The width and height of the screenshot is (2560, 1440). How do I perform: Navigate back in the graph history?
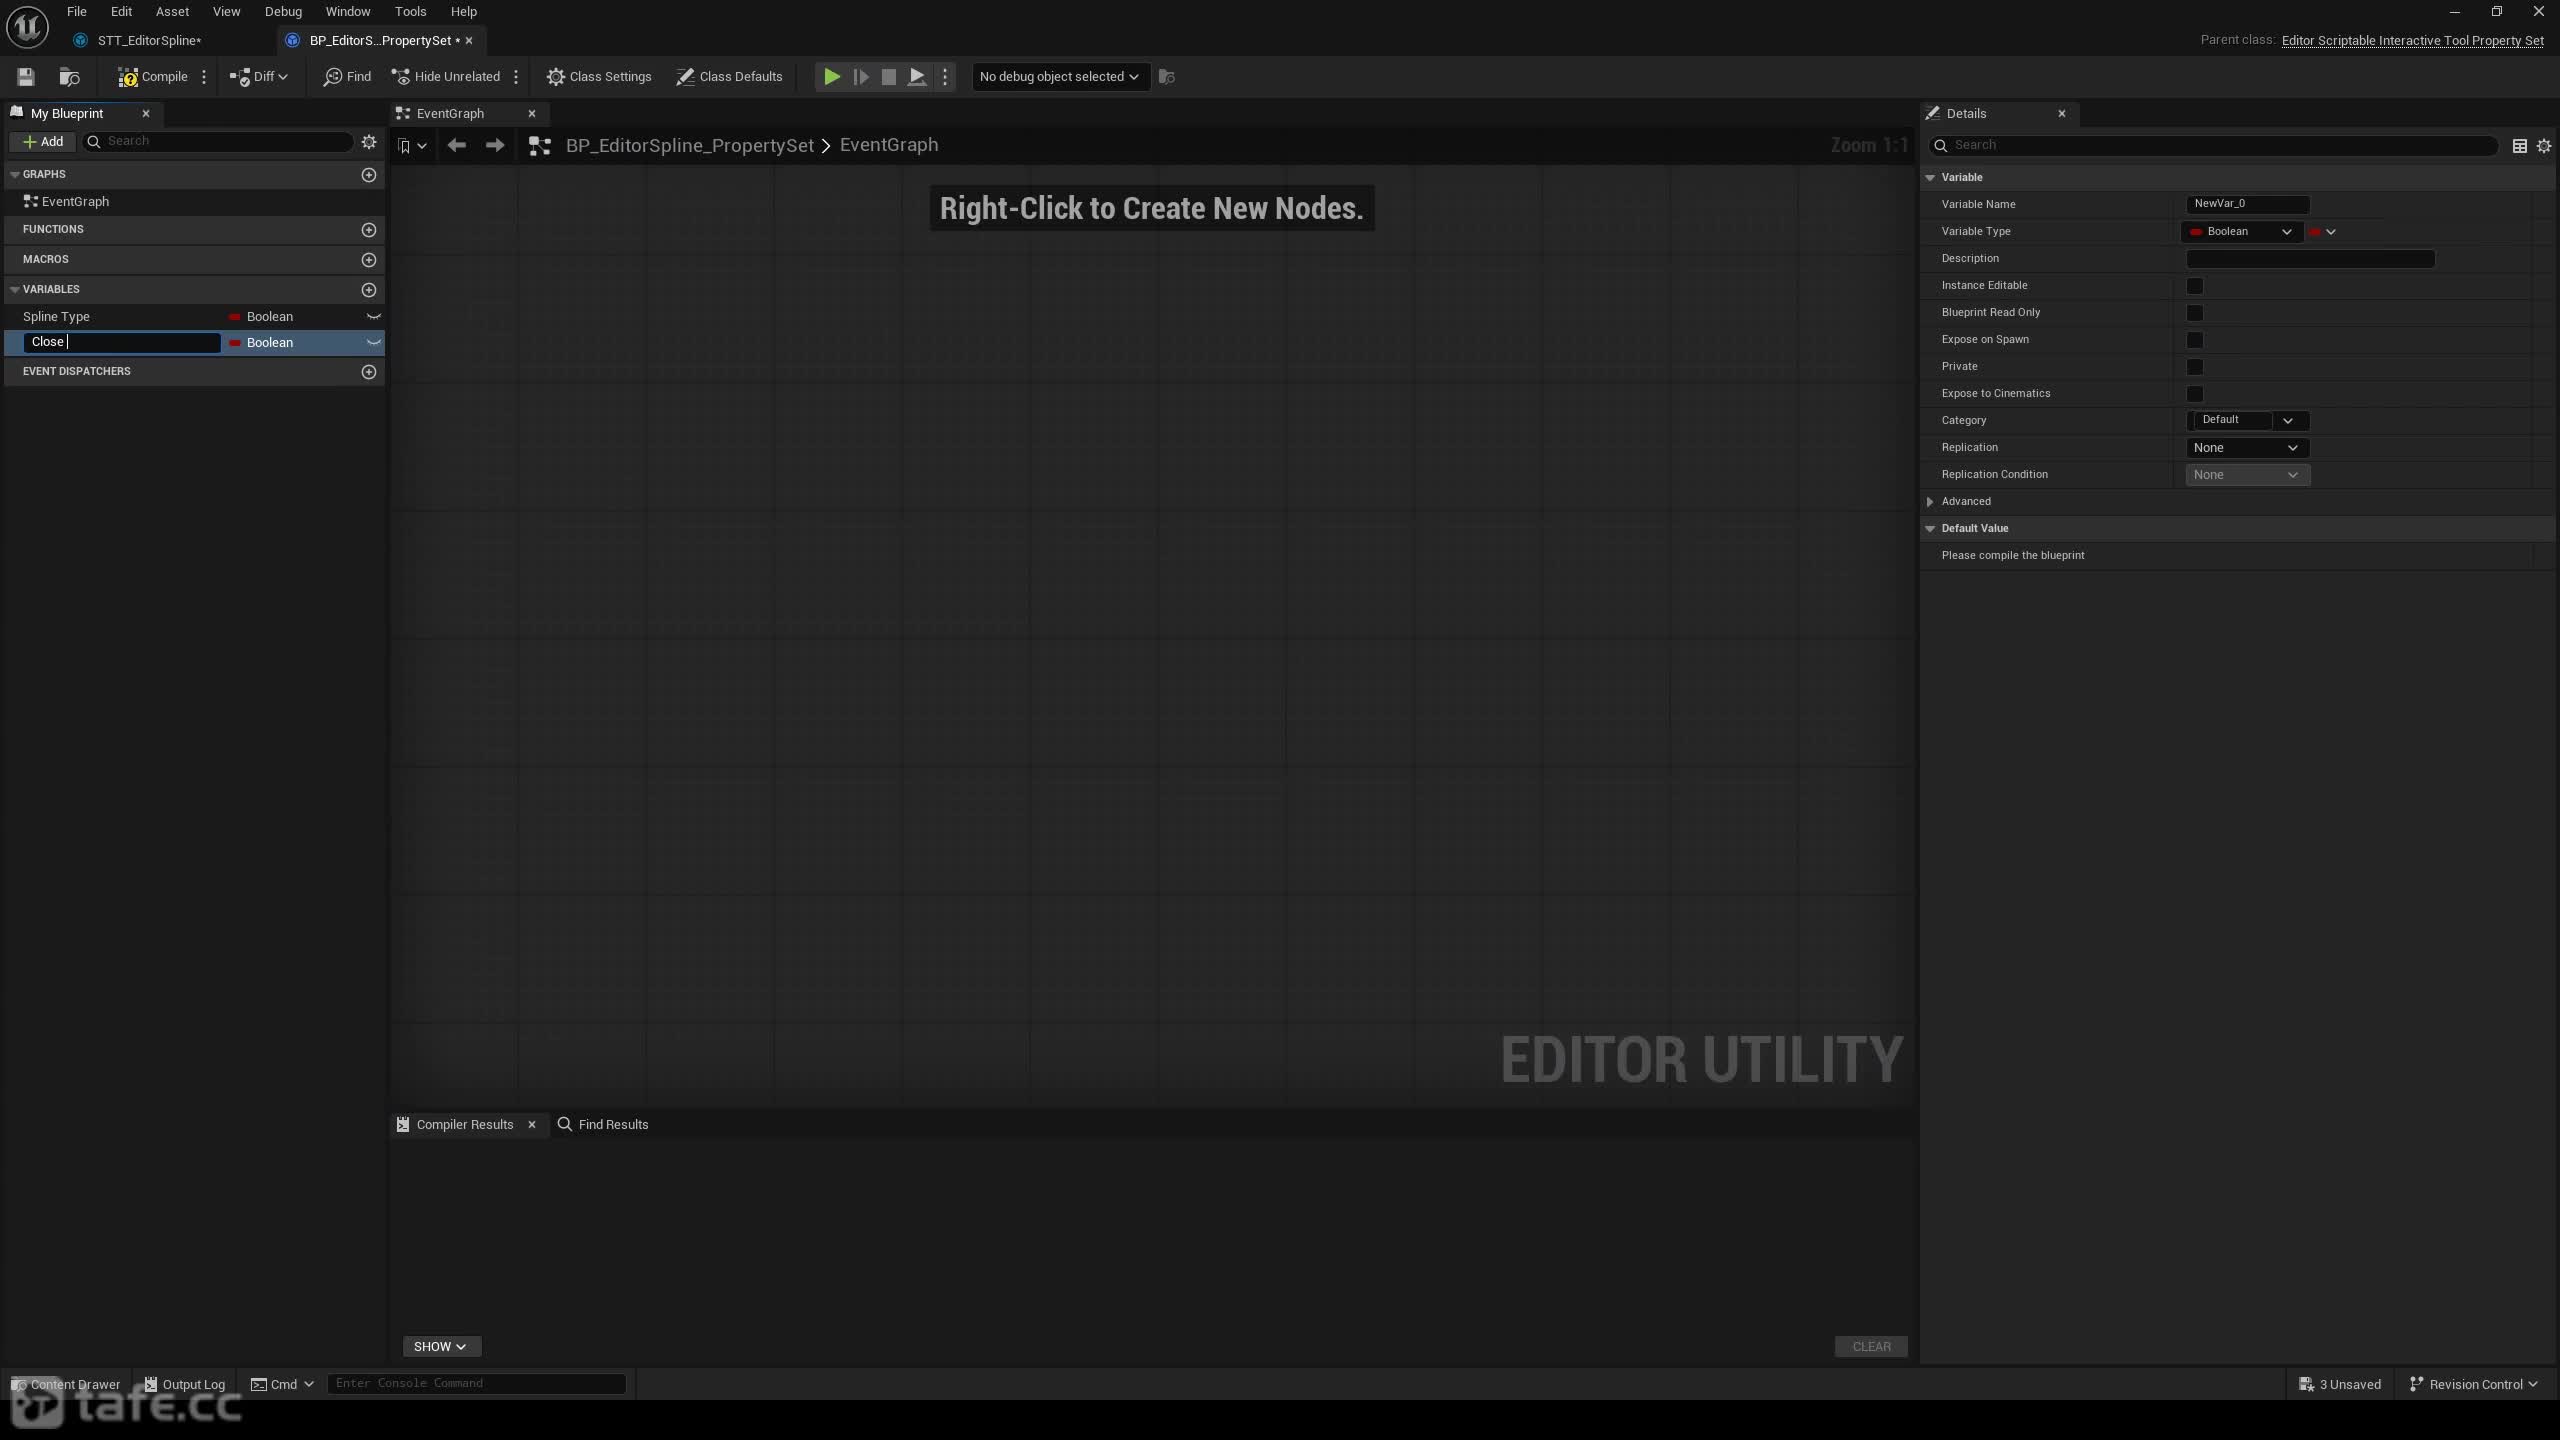(457, 146)
